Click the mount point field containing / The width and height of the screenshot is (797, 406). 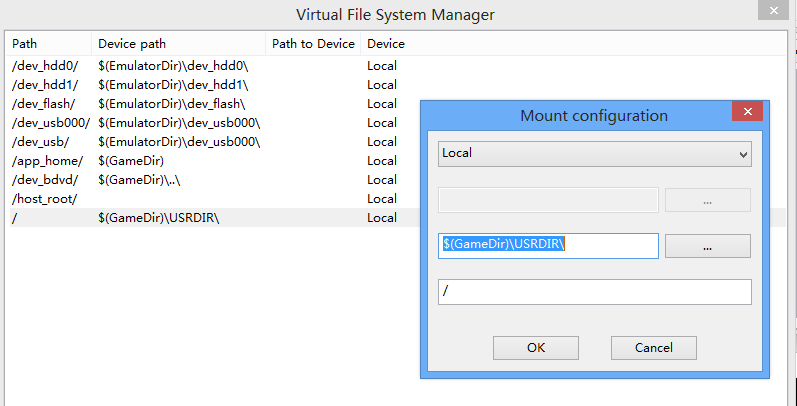pyautogui.click(x=595, y=292)
